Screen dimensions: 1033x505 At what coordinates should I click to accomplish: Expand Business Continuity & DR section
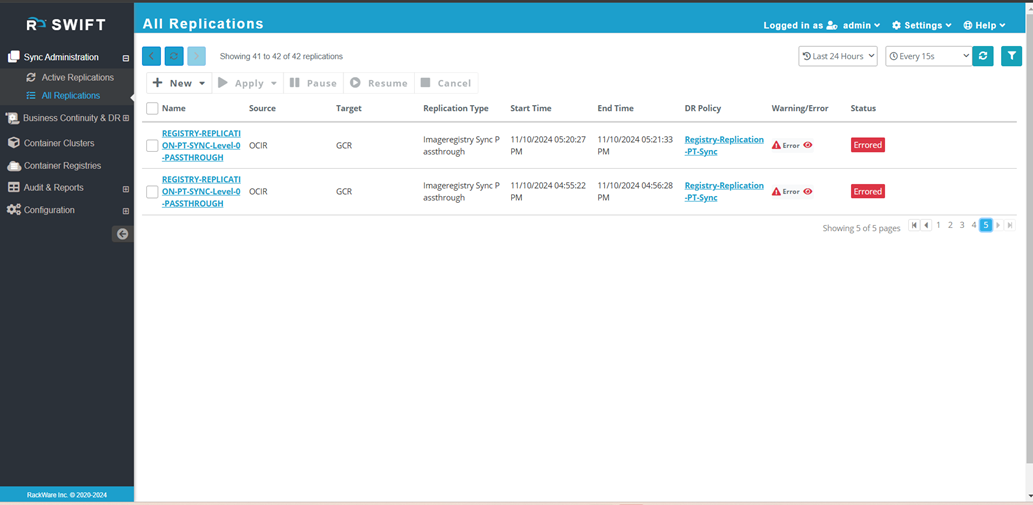click(x=126, y=119)
